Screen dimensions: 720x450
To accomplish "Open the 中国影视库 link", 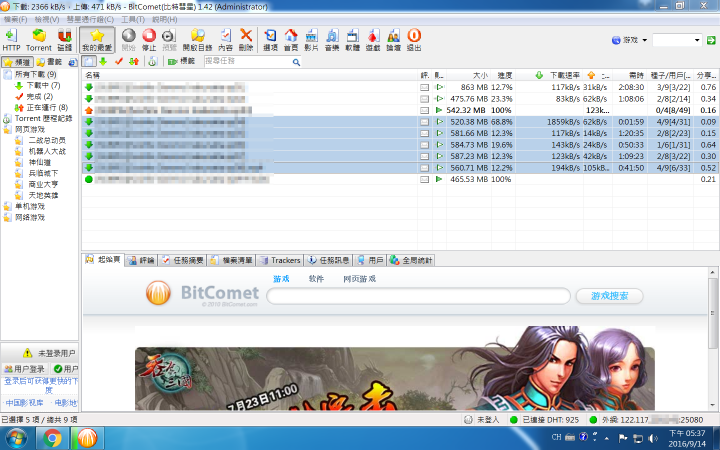I will (24, 403).
